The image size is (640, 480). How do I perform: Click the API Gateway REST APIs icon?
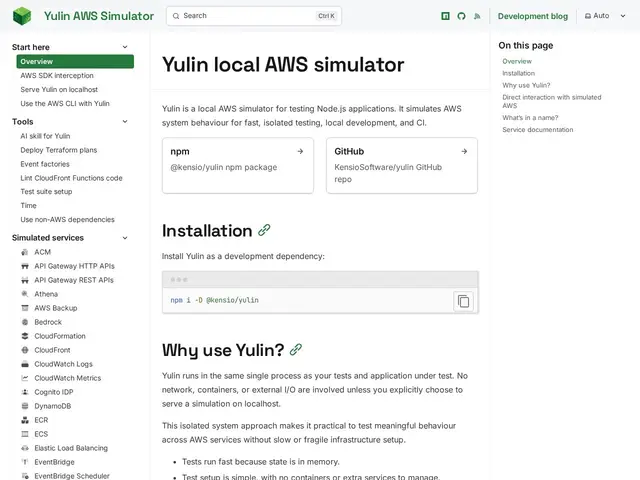coord(25,280)
